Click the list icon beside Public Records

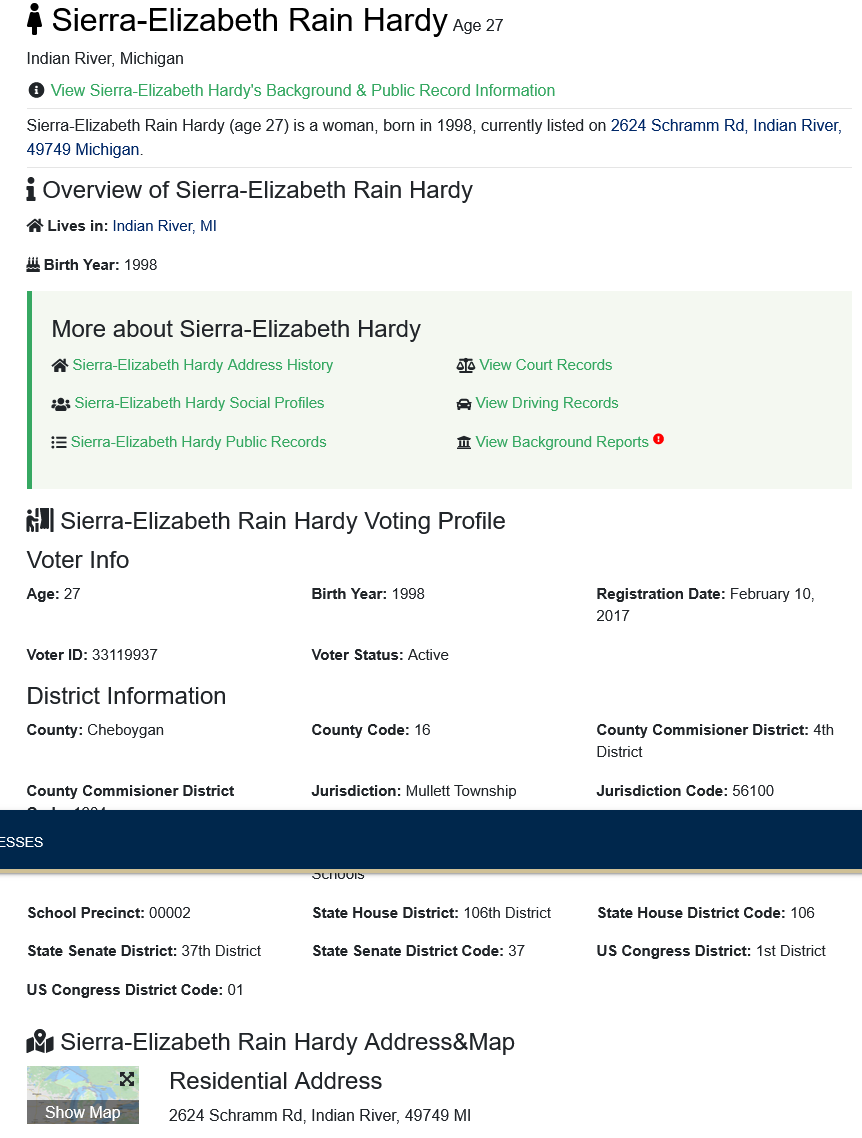[x=59, y=442]
